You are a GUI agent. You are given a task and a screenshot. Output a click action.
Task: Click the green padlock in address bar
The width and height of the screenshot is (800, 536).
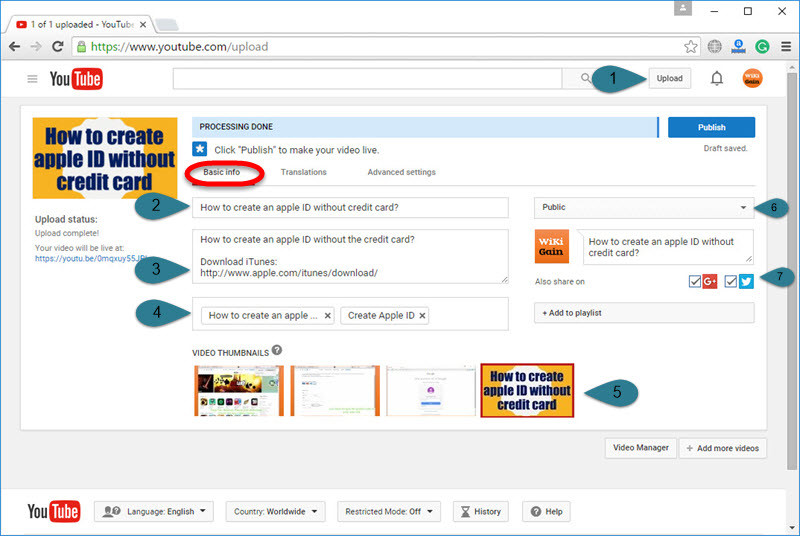(x=81, y=47)
